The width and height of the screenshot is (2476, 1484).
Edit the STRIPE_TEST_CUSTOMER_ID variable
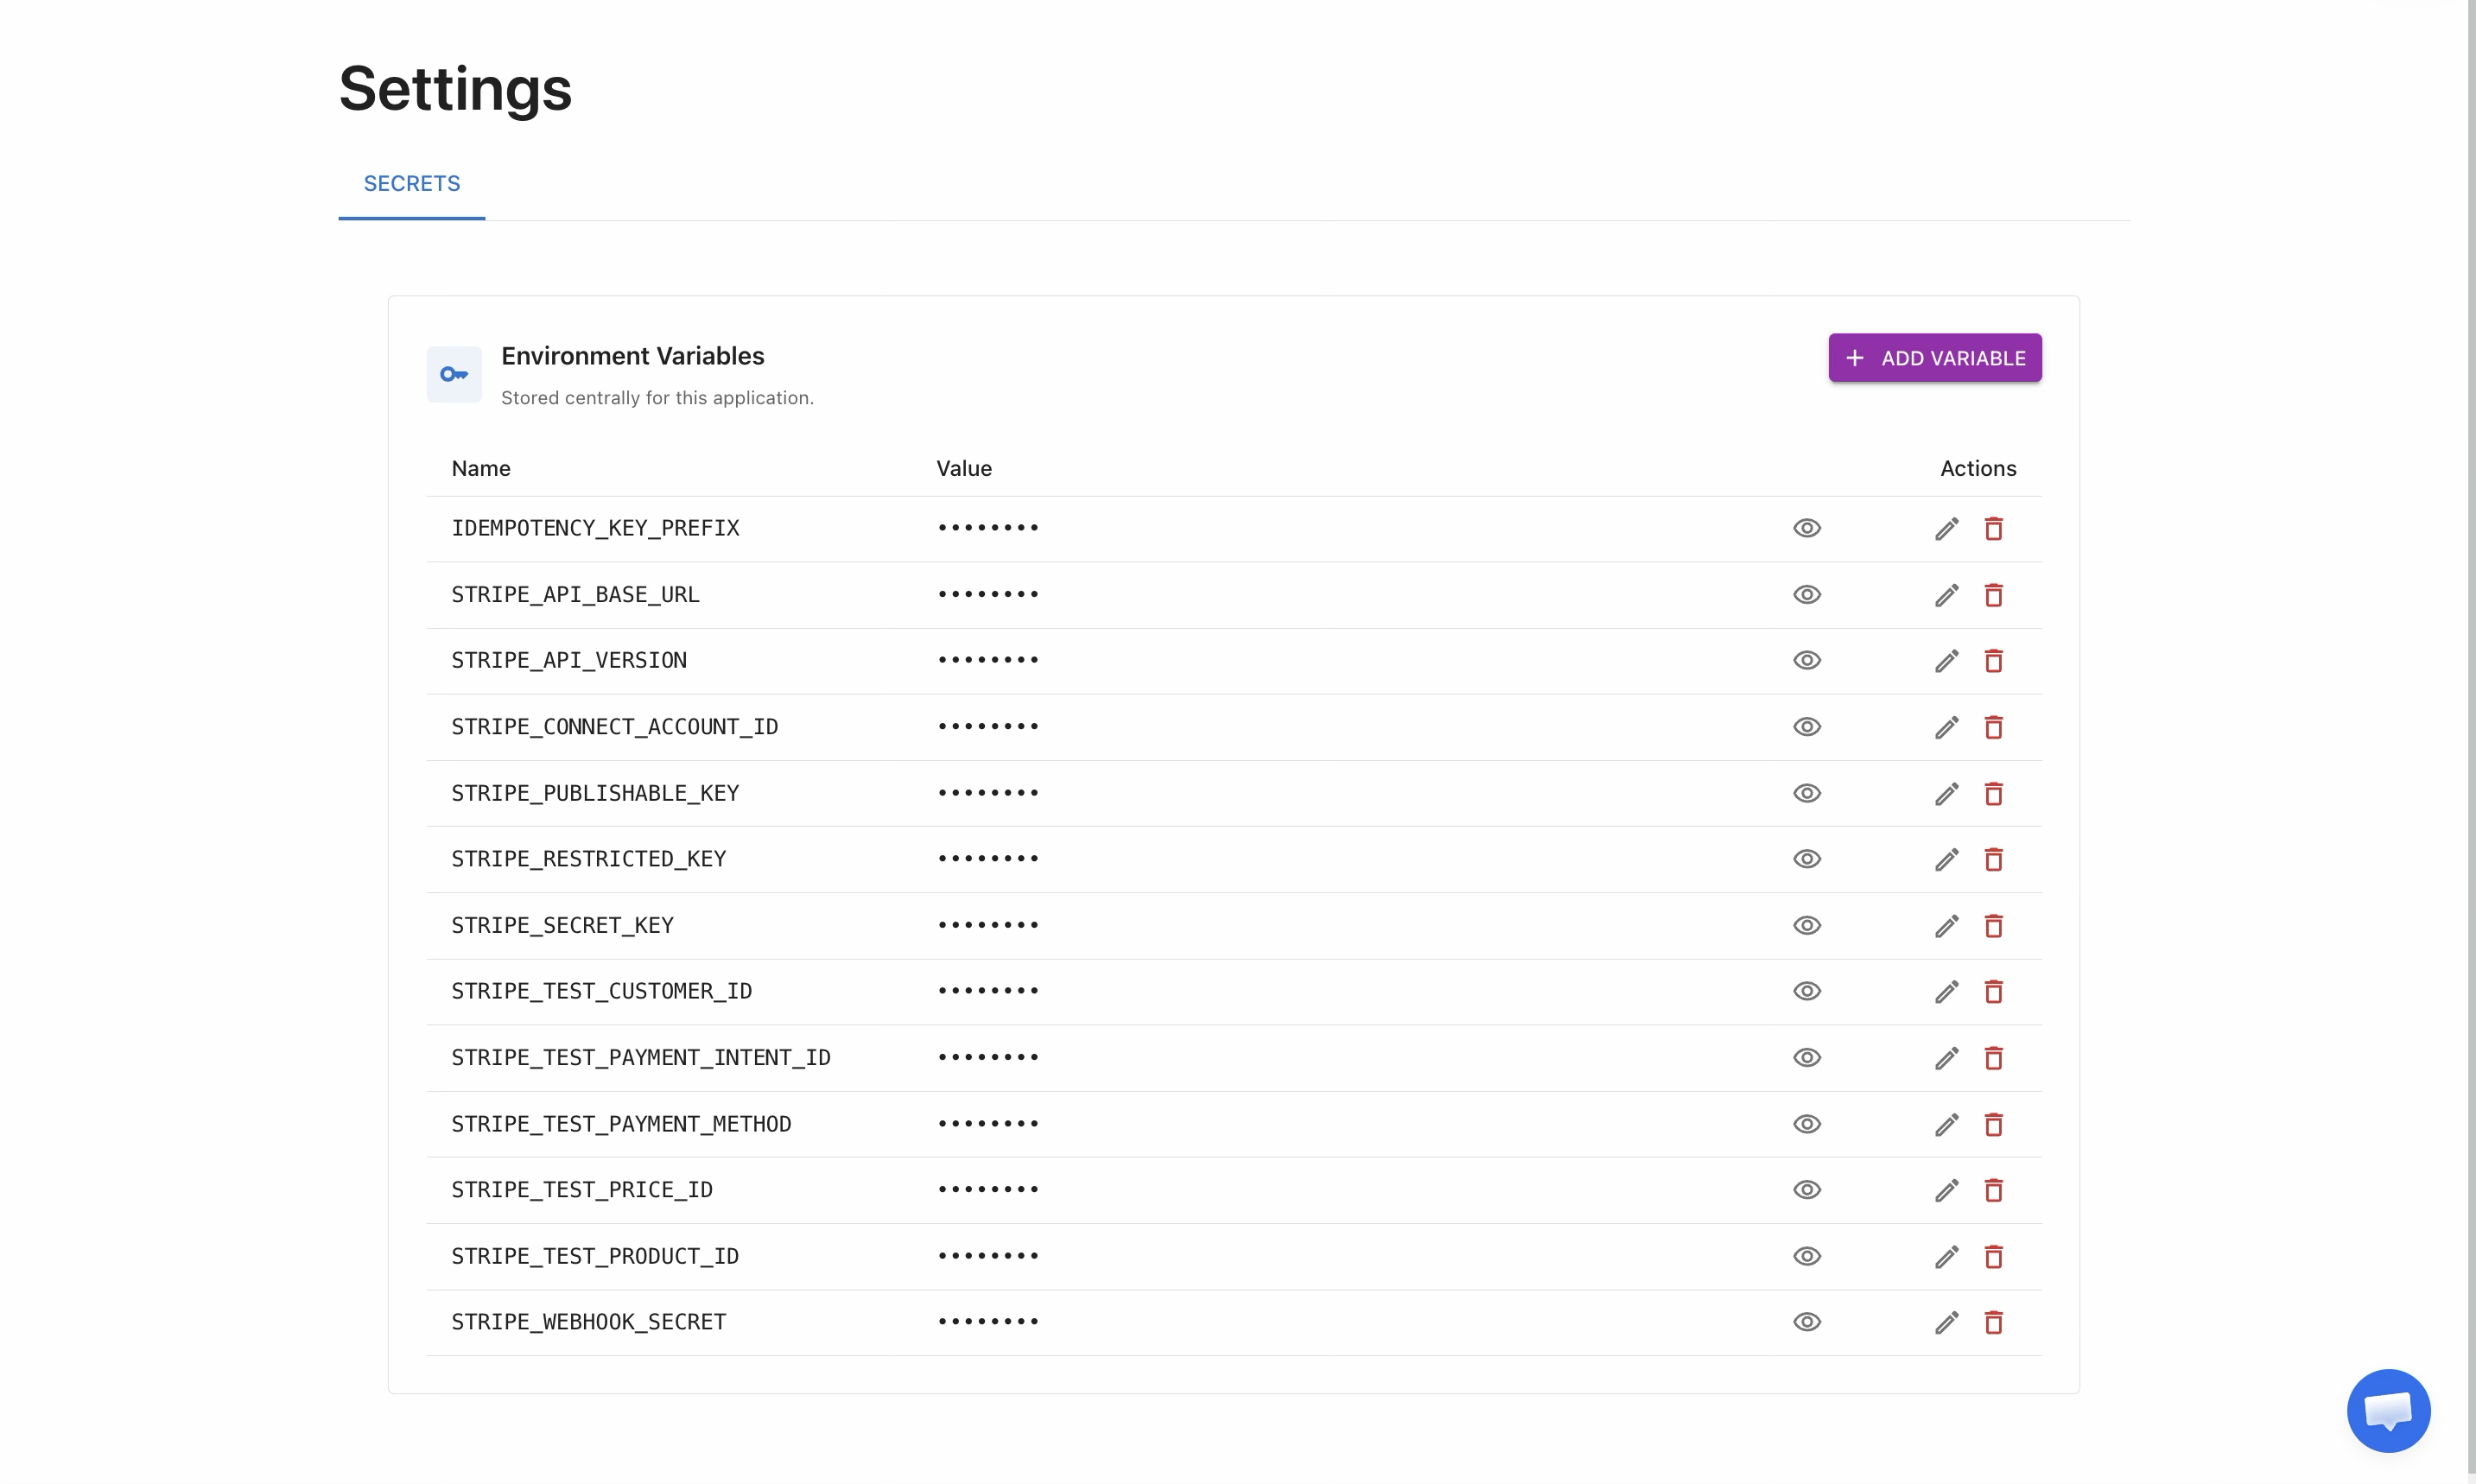[x=1946, y=992]
